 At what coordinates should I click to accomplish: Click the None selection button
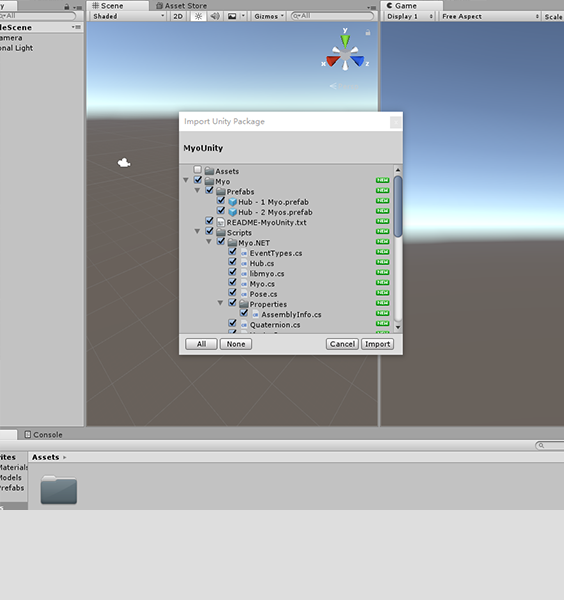(x=236, y=344)
